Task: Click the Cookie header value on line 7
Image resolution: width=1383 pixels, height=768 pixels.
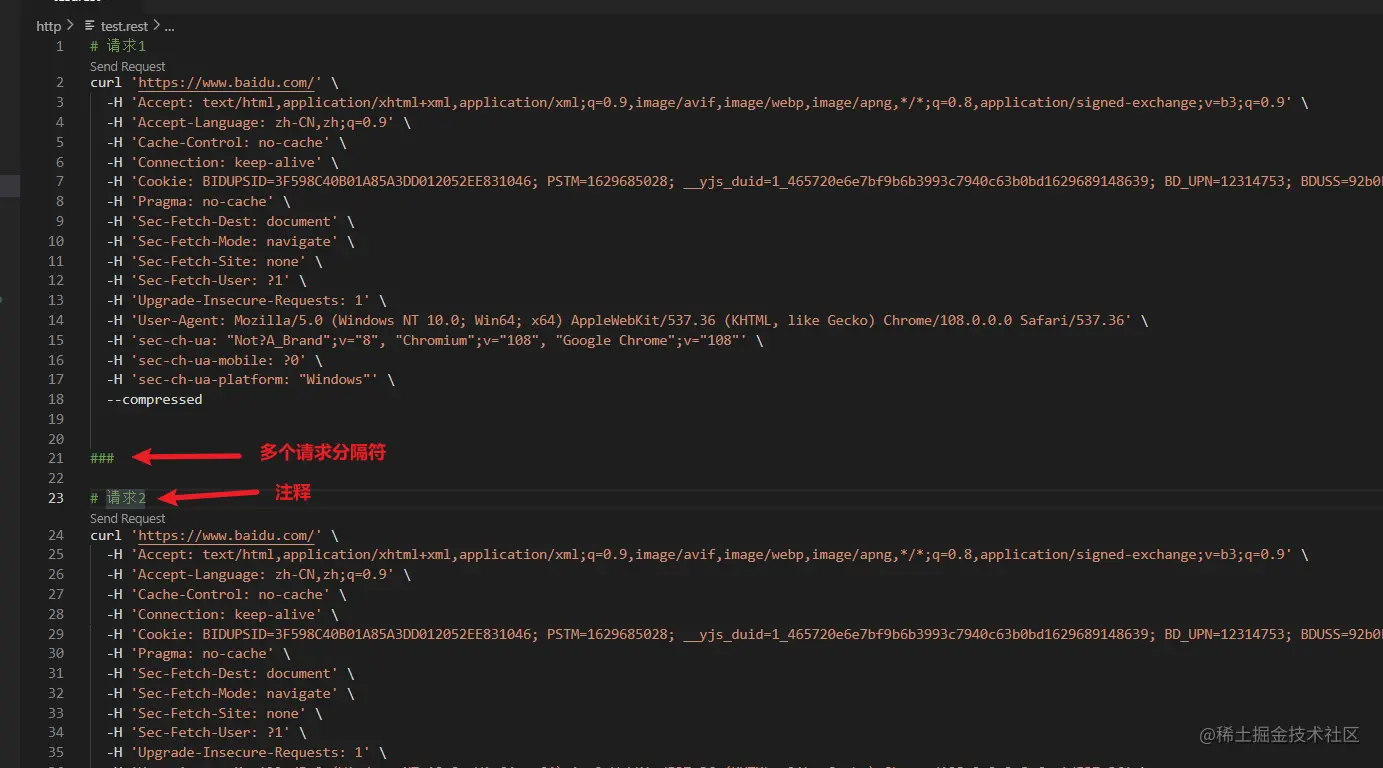Action: [400, 181]
